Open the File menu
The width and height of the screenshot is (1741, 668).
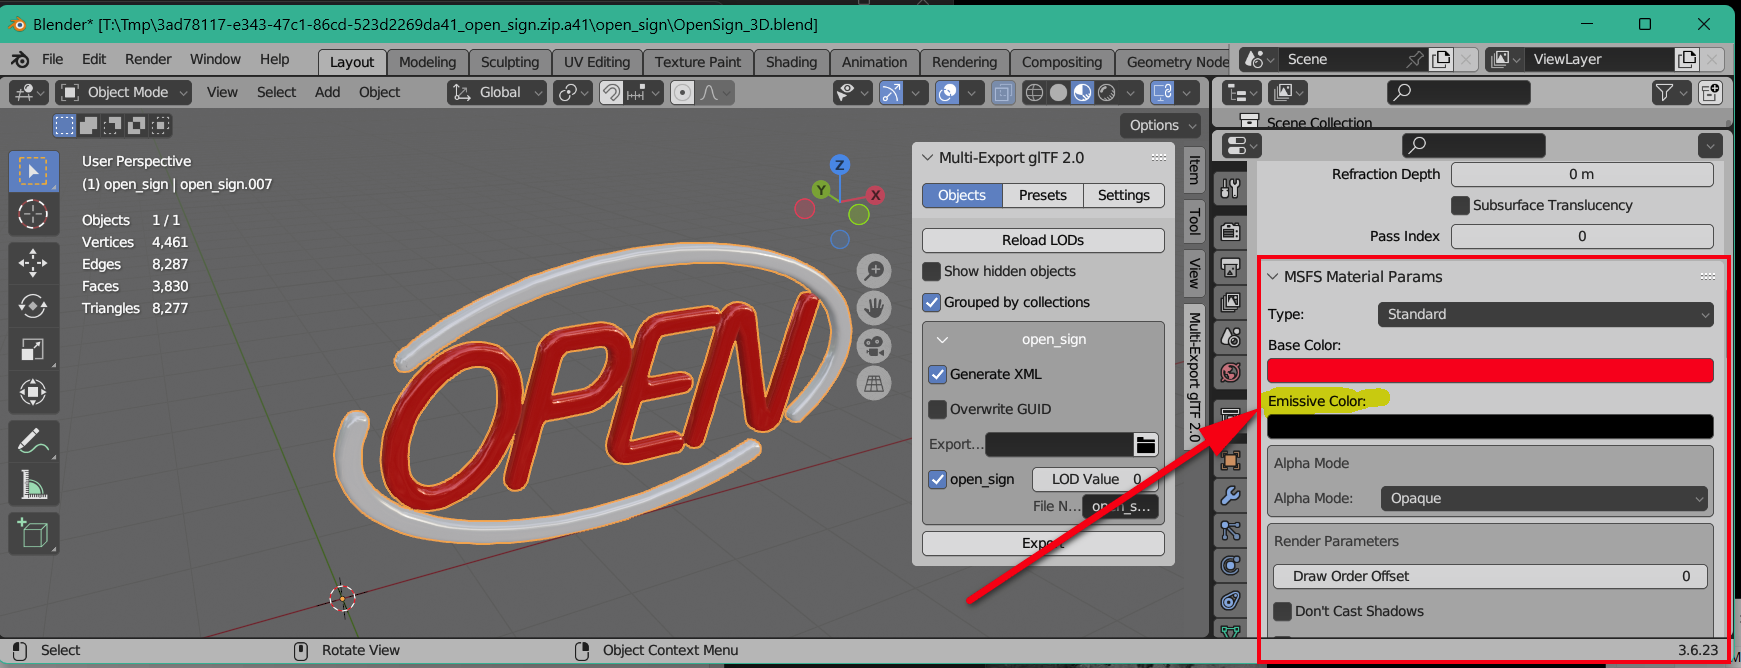[53, 59]
